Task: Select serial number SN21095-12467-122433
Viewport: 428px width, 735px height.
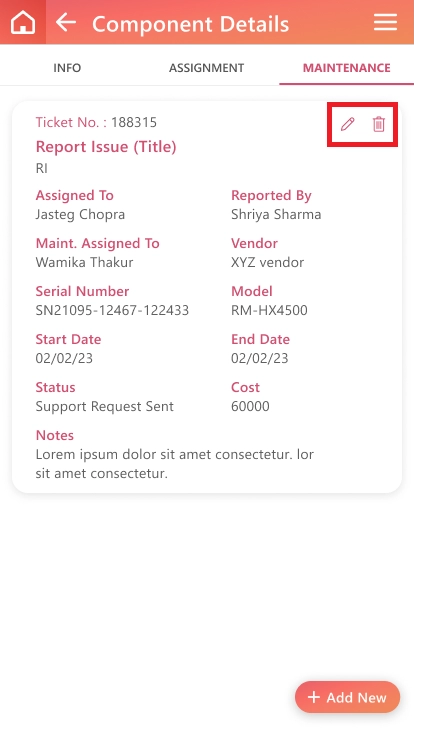Action: coord(112,310)
